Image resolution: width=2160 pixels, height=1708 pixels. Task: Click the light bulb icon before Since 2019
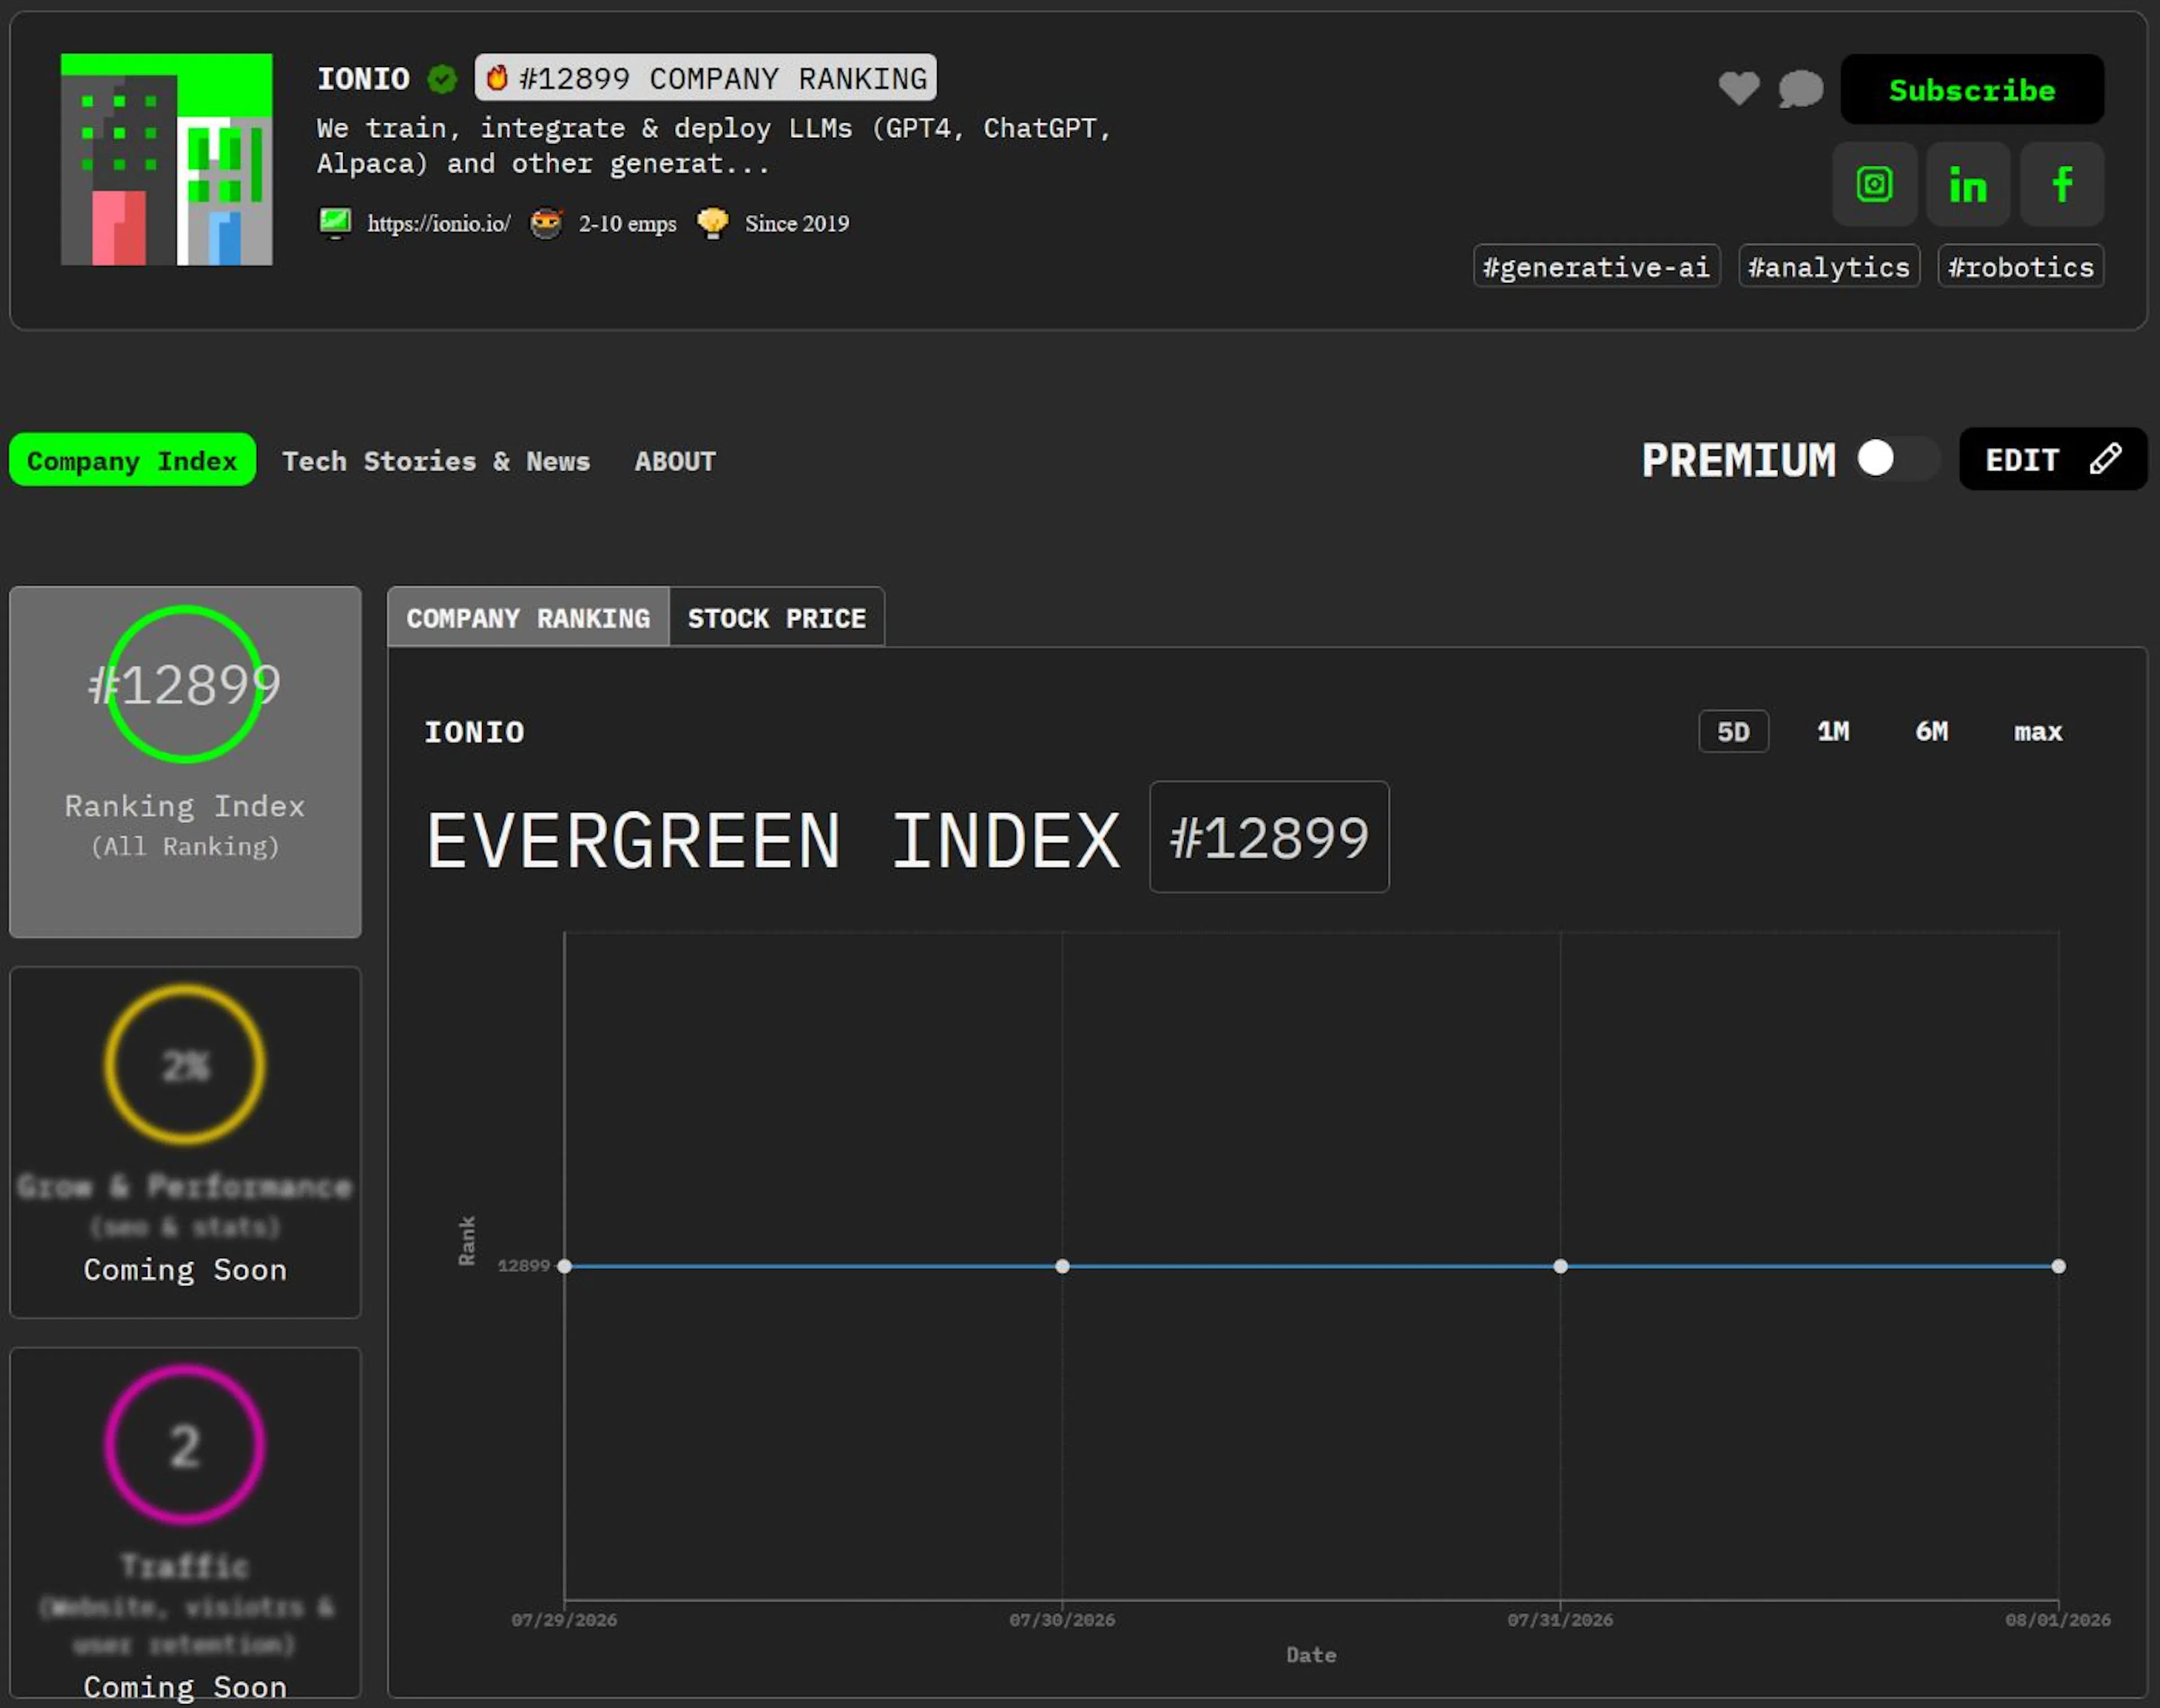712,222
